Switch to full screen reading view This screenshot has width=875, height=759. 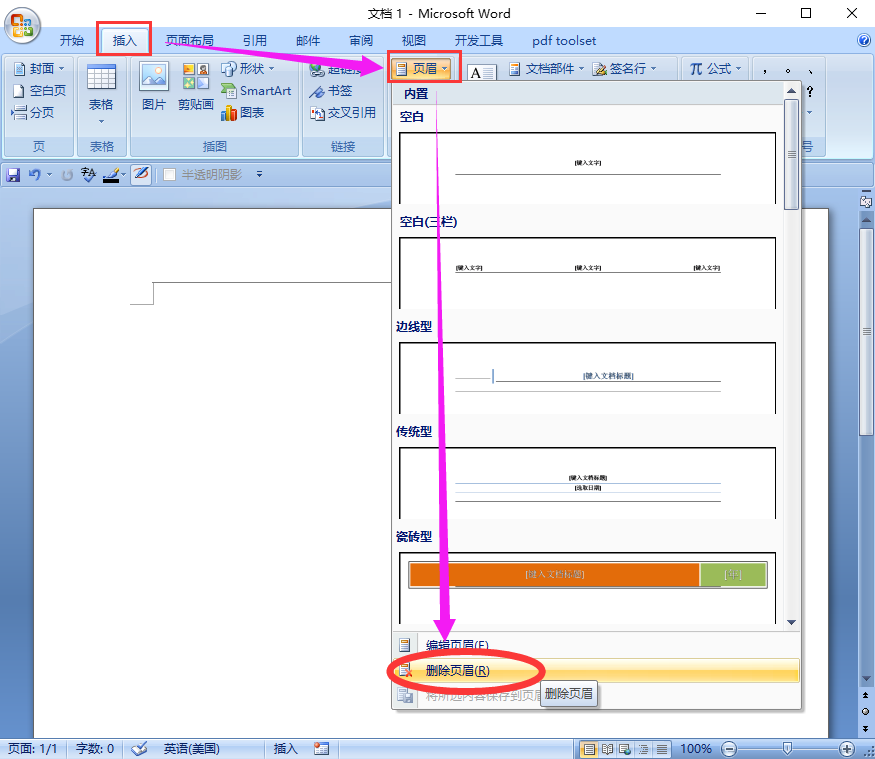[x=607, y=749]
